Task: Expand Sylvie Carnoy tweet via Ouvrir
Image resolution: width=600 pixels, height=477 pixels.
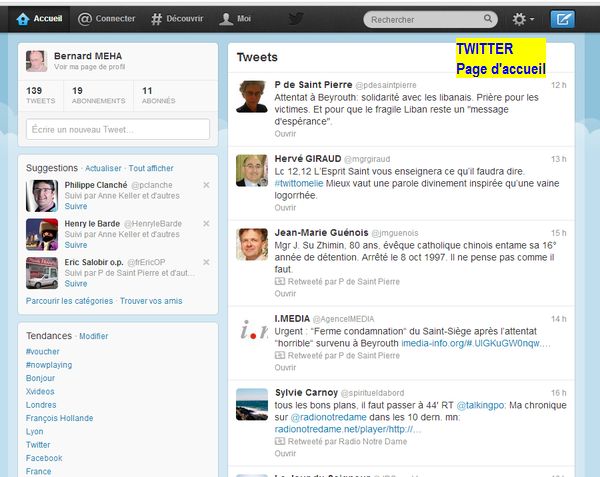Action: [285, 454]
